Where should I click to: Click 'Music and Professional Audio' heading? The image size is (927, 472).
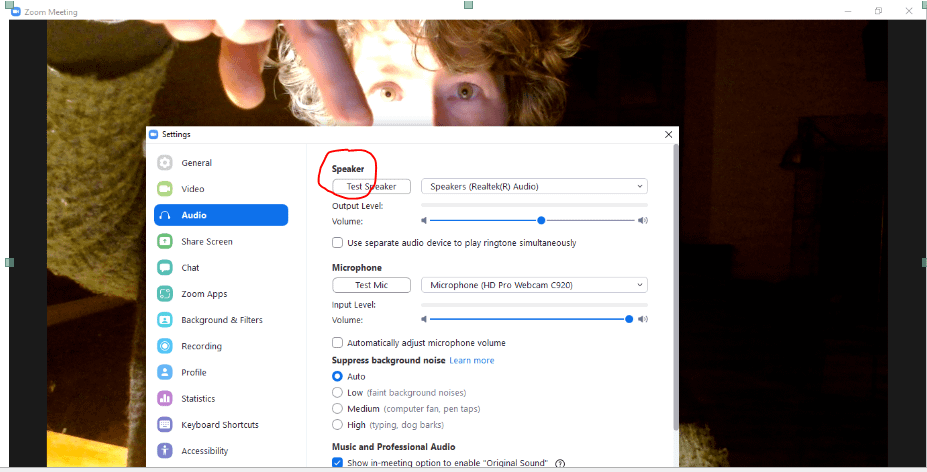[x=394, y=447]
